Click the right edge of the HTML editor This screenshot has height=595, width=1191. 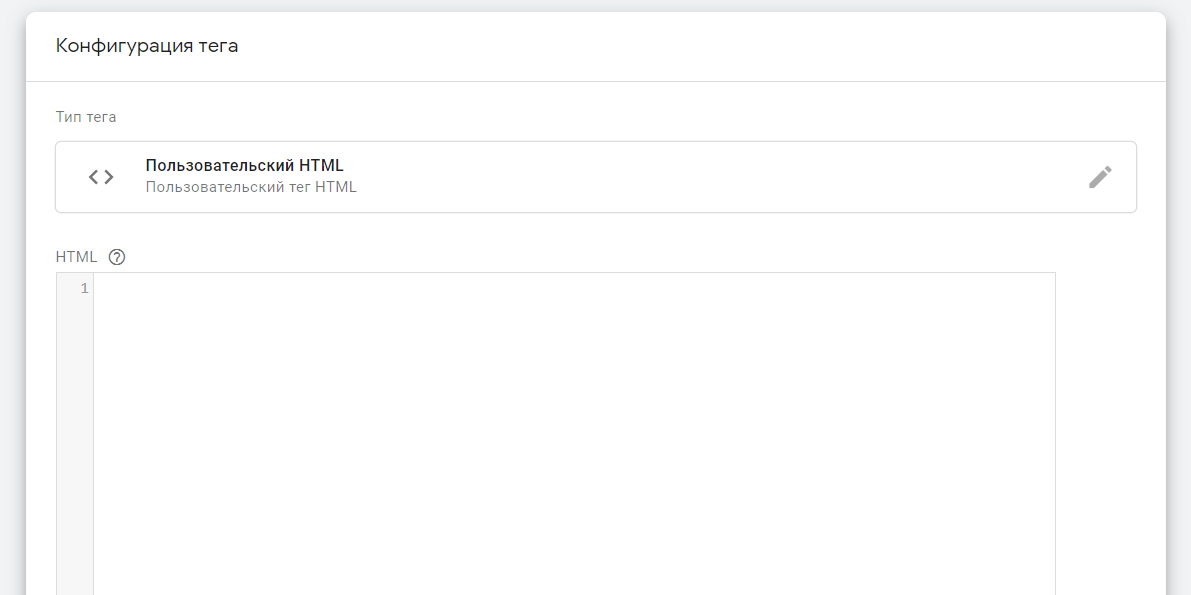1050,430
